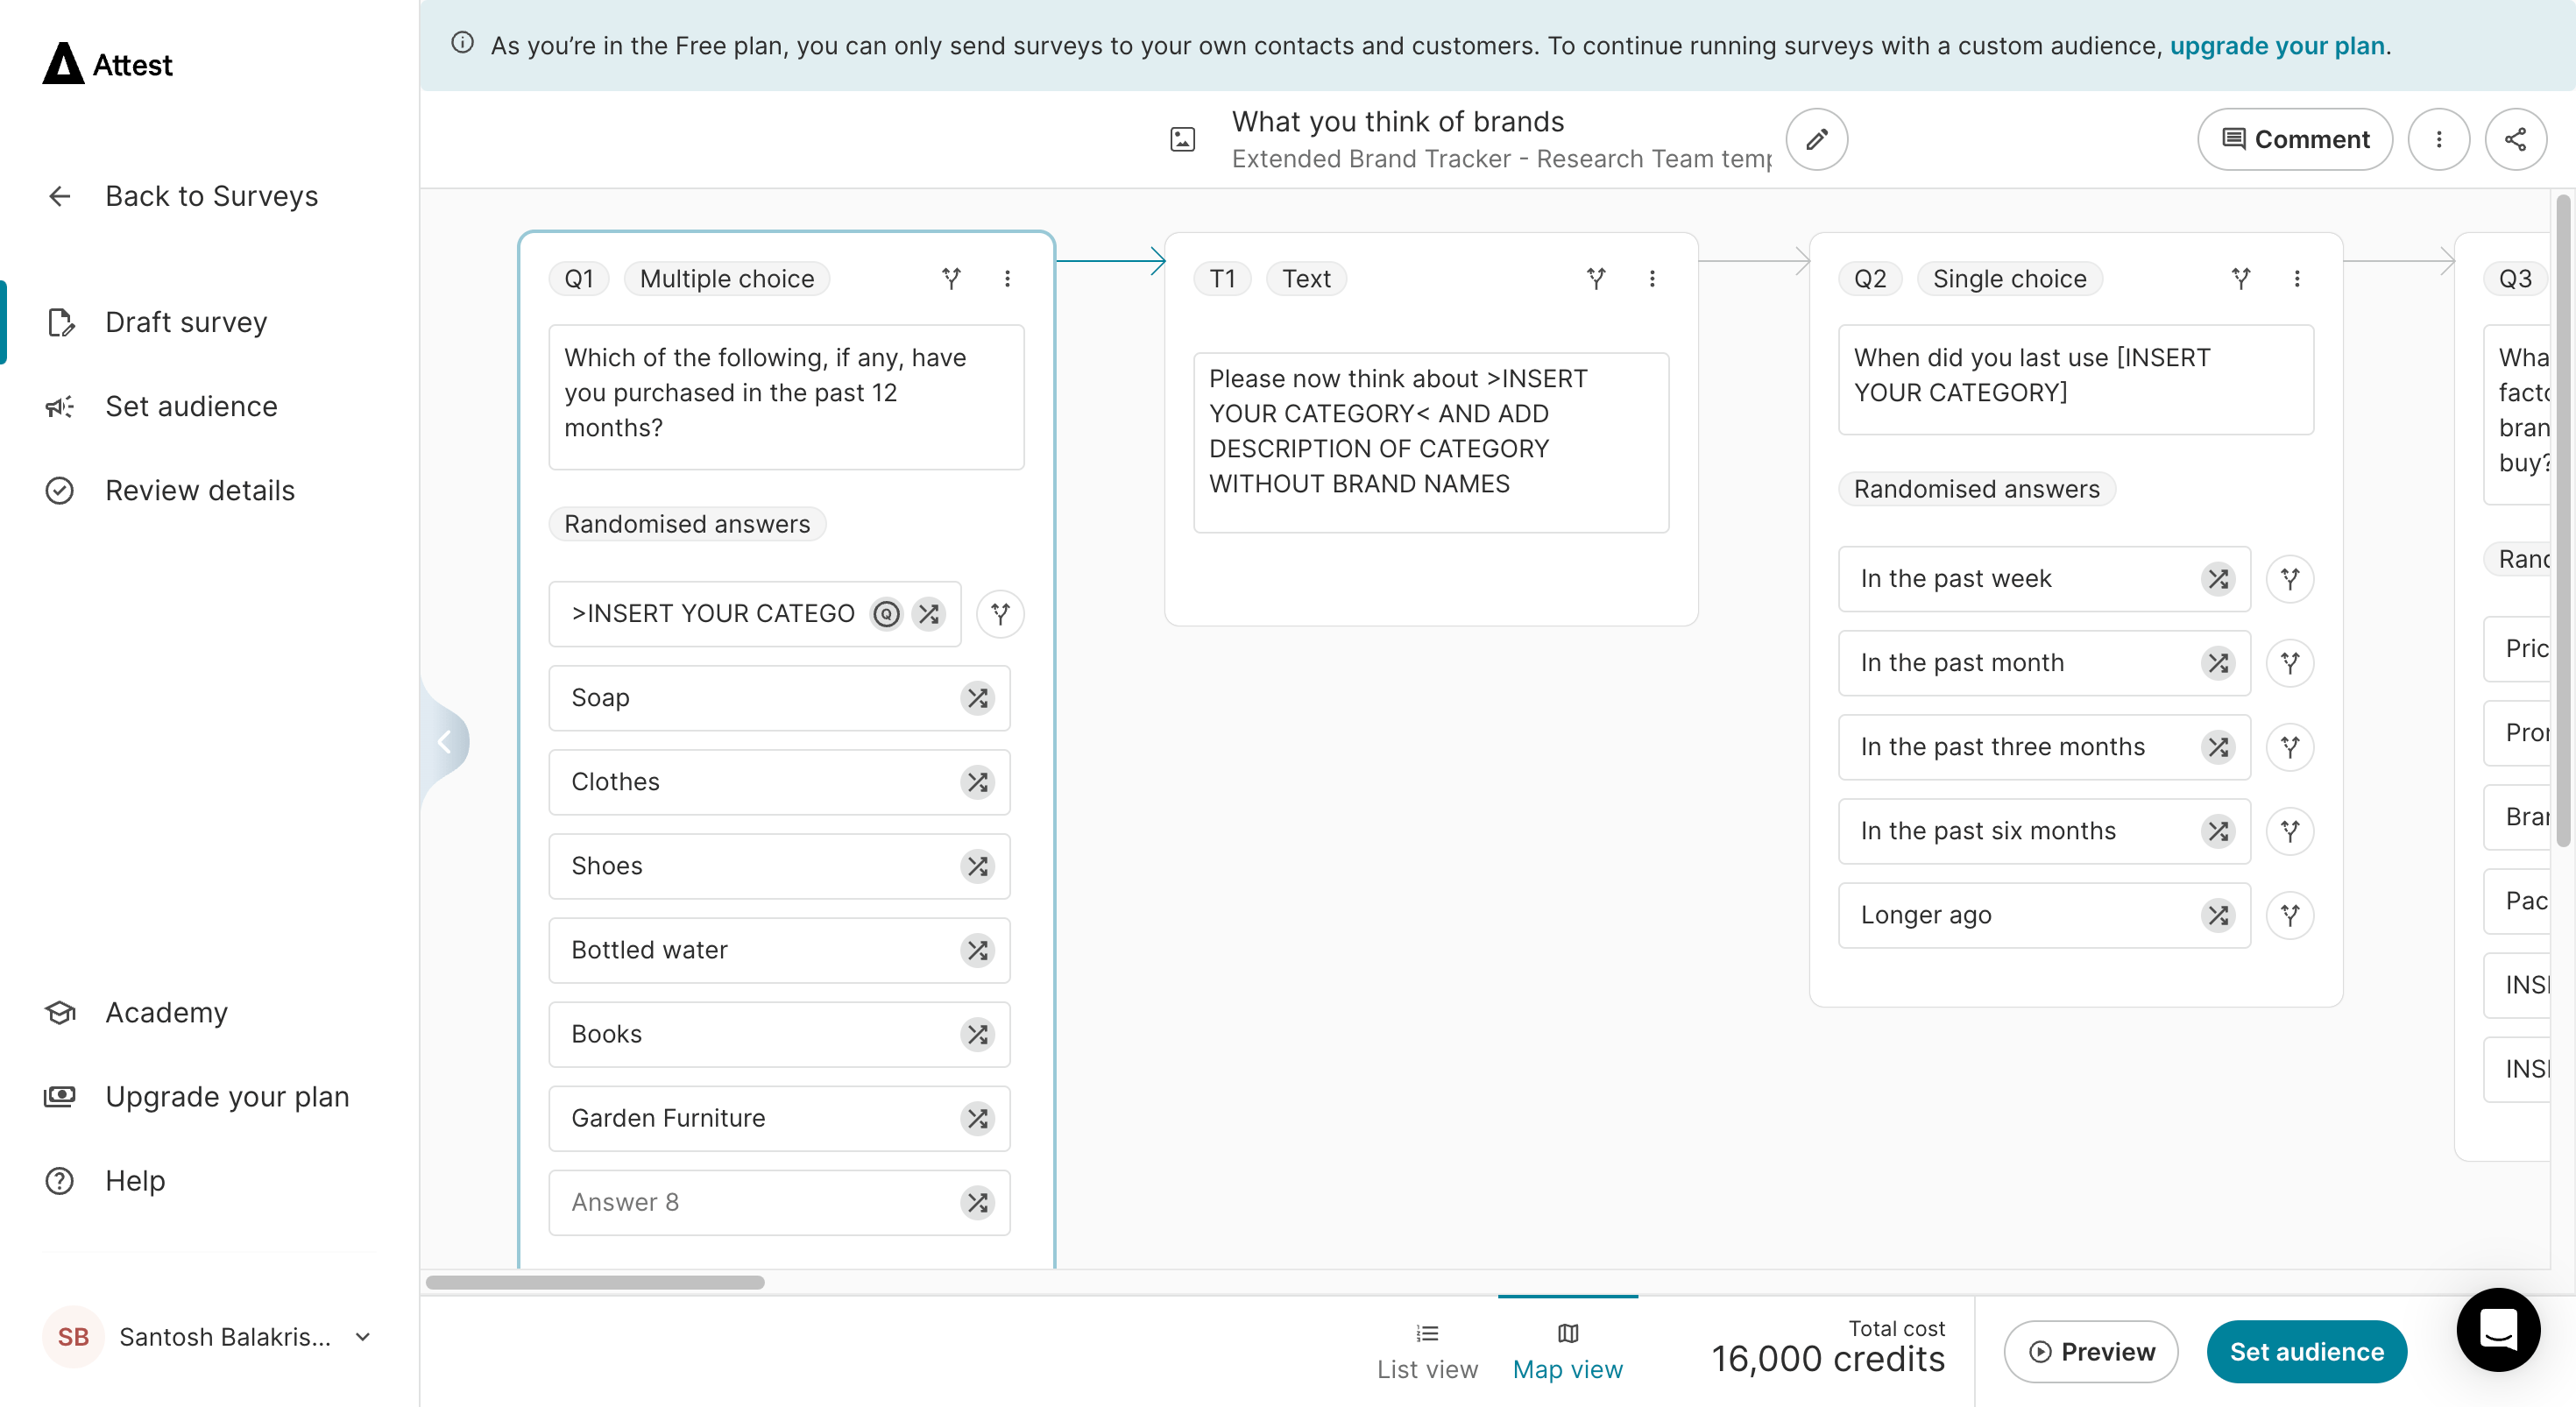Toggle randomise on 'In the past month'
Viewport: 2576px width, 1407px height.
point(2217,663)
